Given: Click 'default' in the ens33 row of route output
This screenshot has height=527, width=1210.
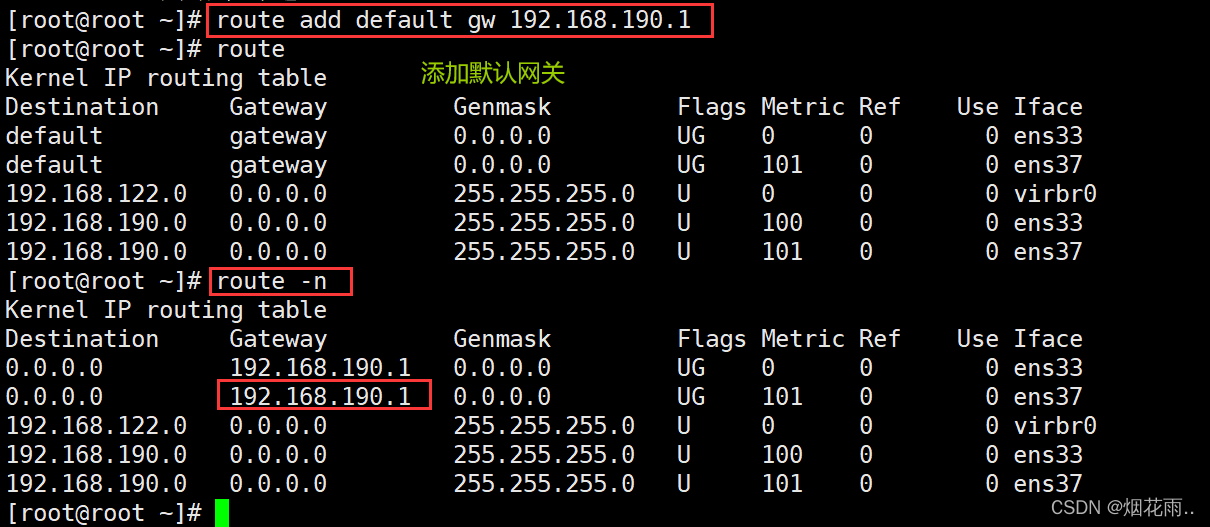Looking at the screenshot, I should coord(54,136).
